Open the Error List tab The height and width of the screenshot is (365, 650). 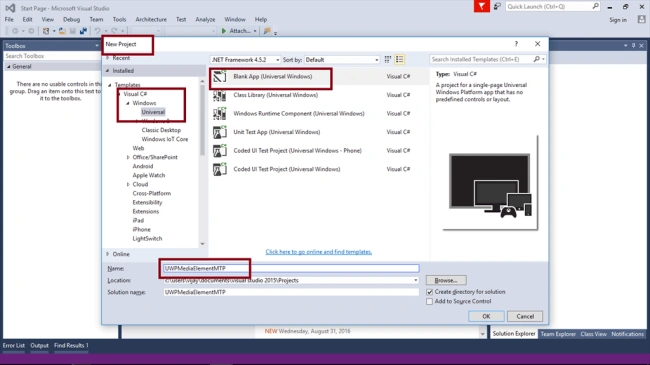click(x=14, y=346)
